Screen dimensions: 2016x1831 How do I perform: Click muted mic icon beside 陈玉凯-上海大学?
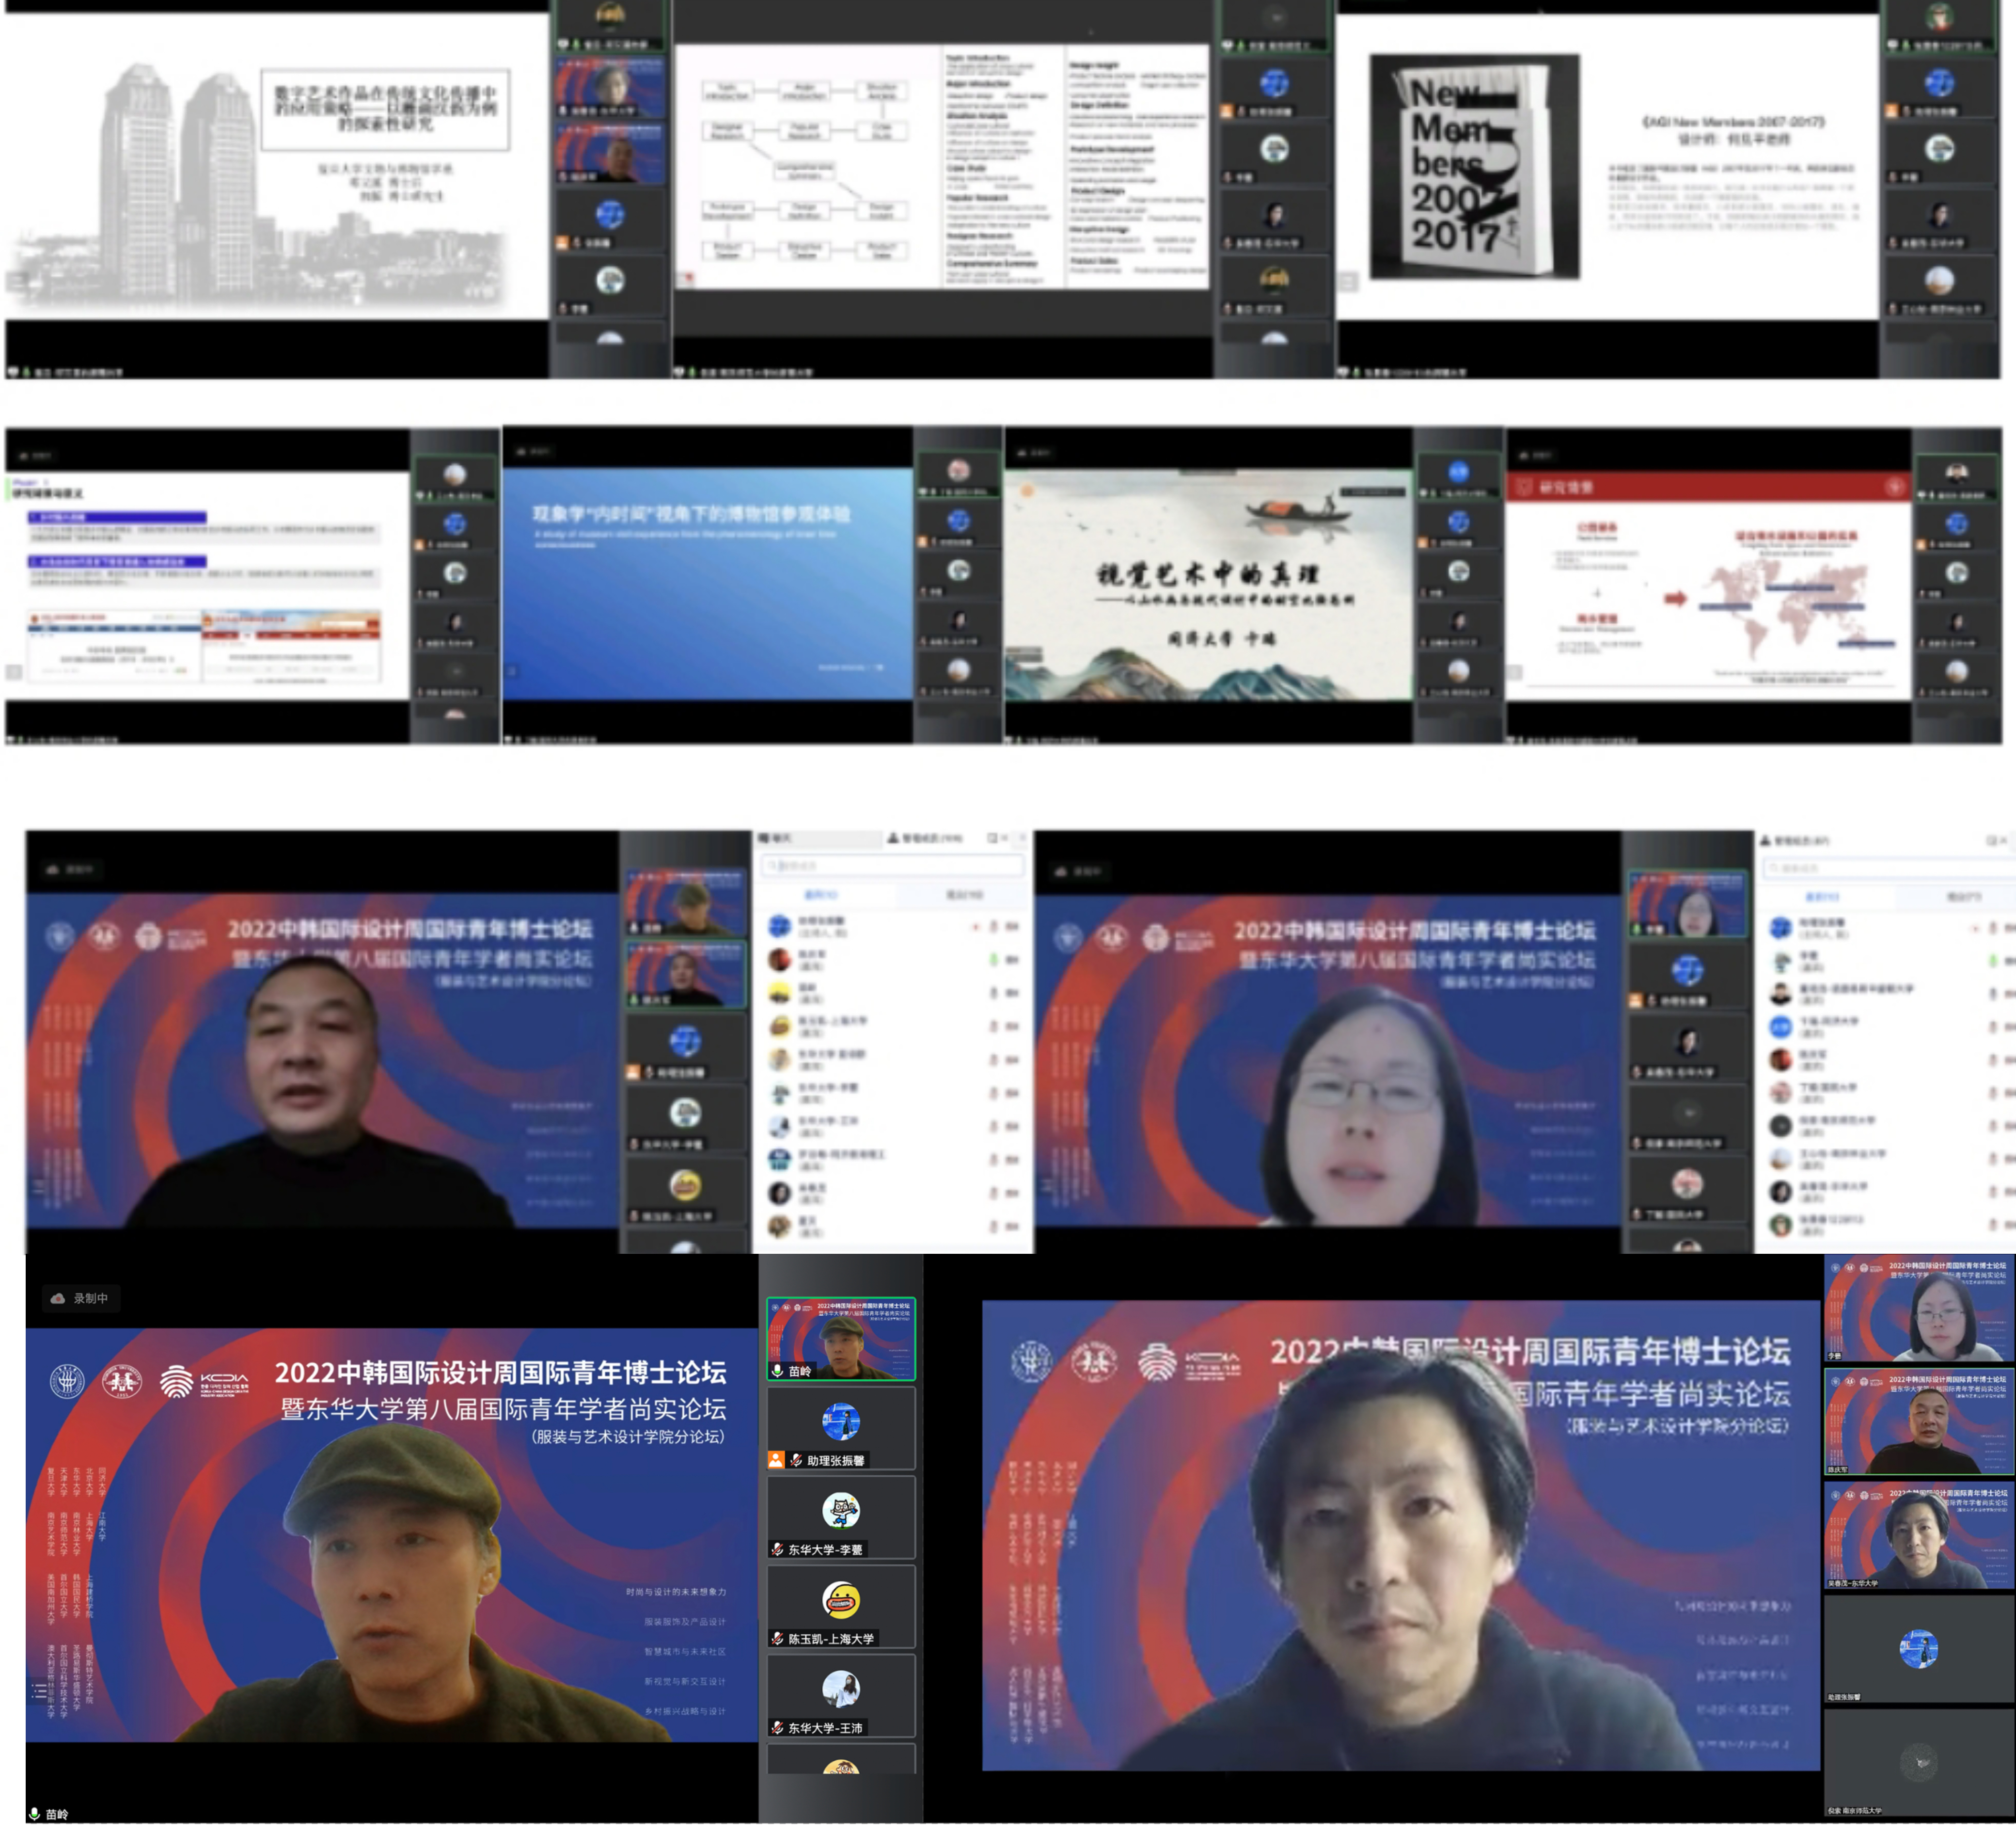pyautogui.click(x=777, y=1638)
